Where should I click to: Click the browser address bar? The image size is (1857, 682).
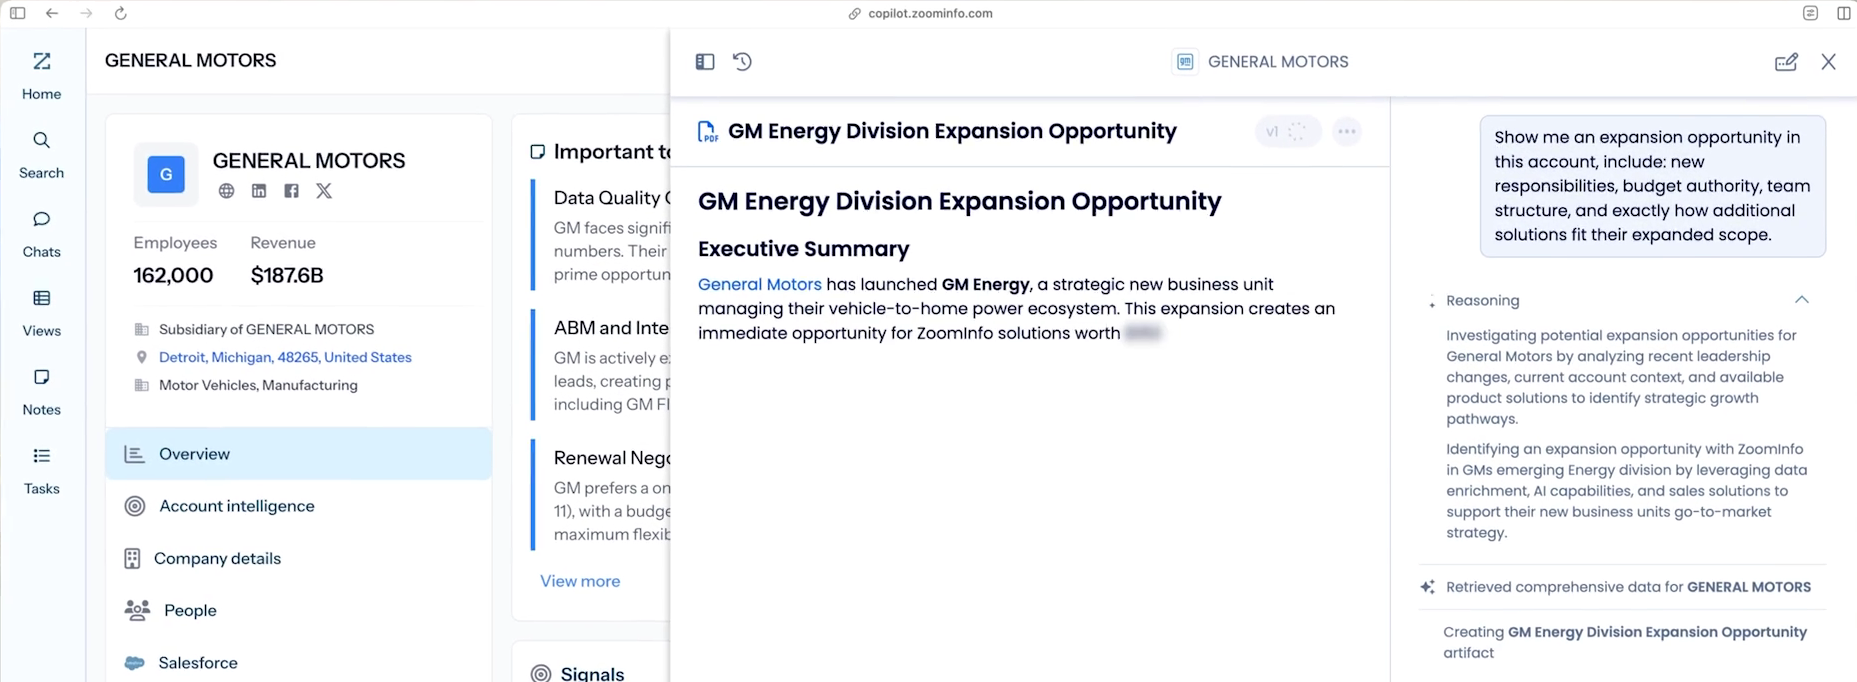pos(921,13)
